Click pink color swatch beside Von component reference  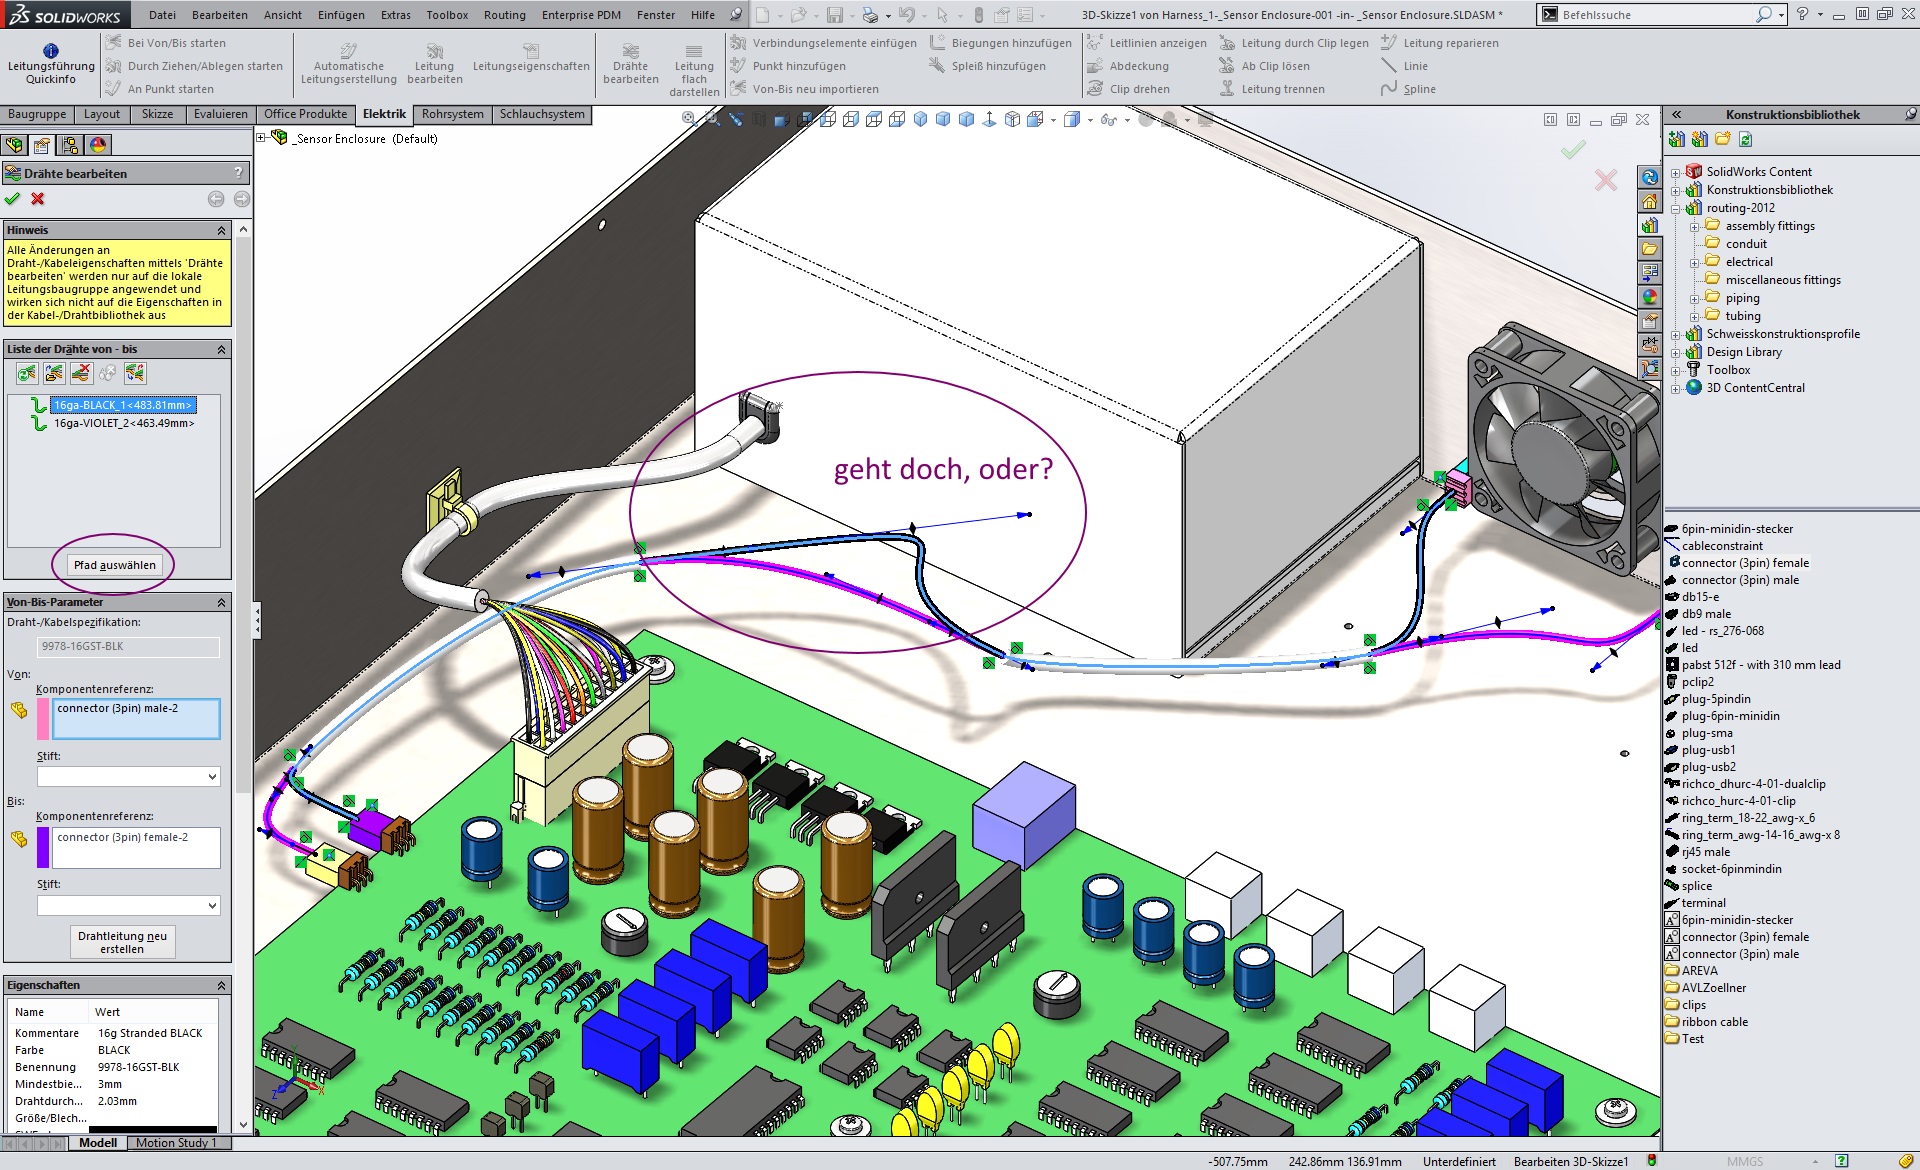(x=43, y=718)
